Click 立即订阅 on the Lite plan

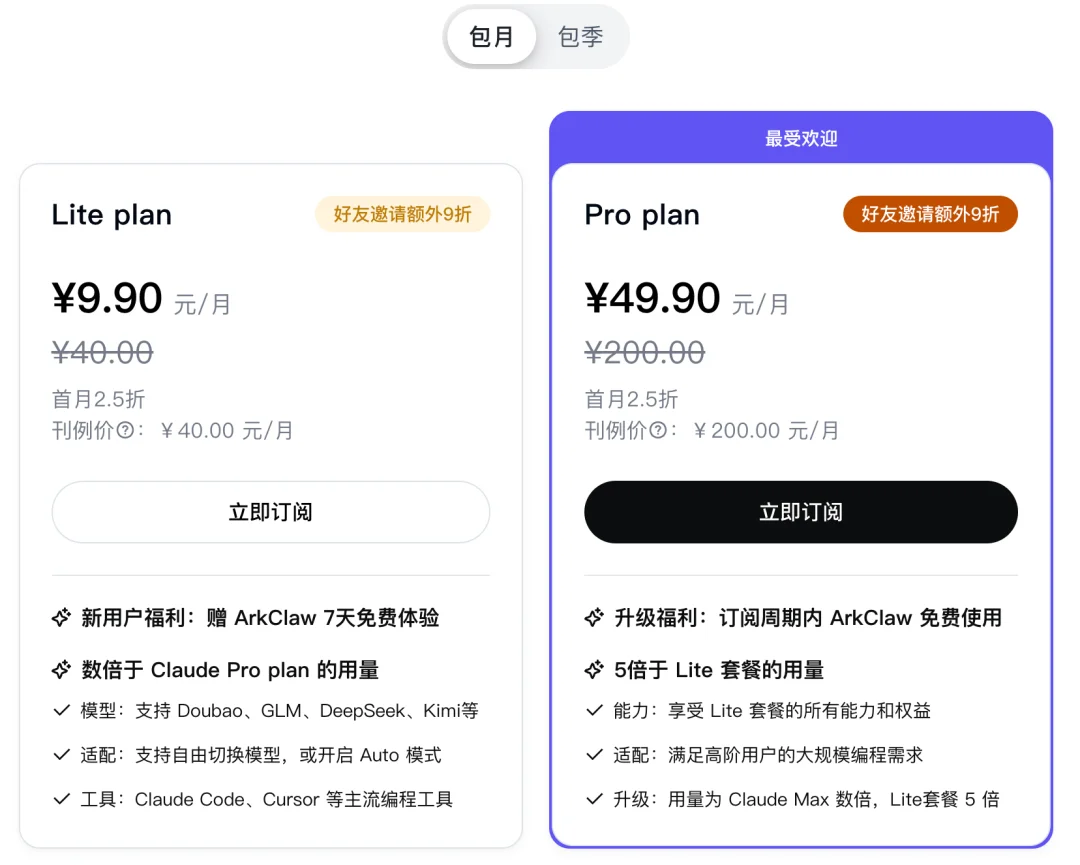pos(271,512)
